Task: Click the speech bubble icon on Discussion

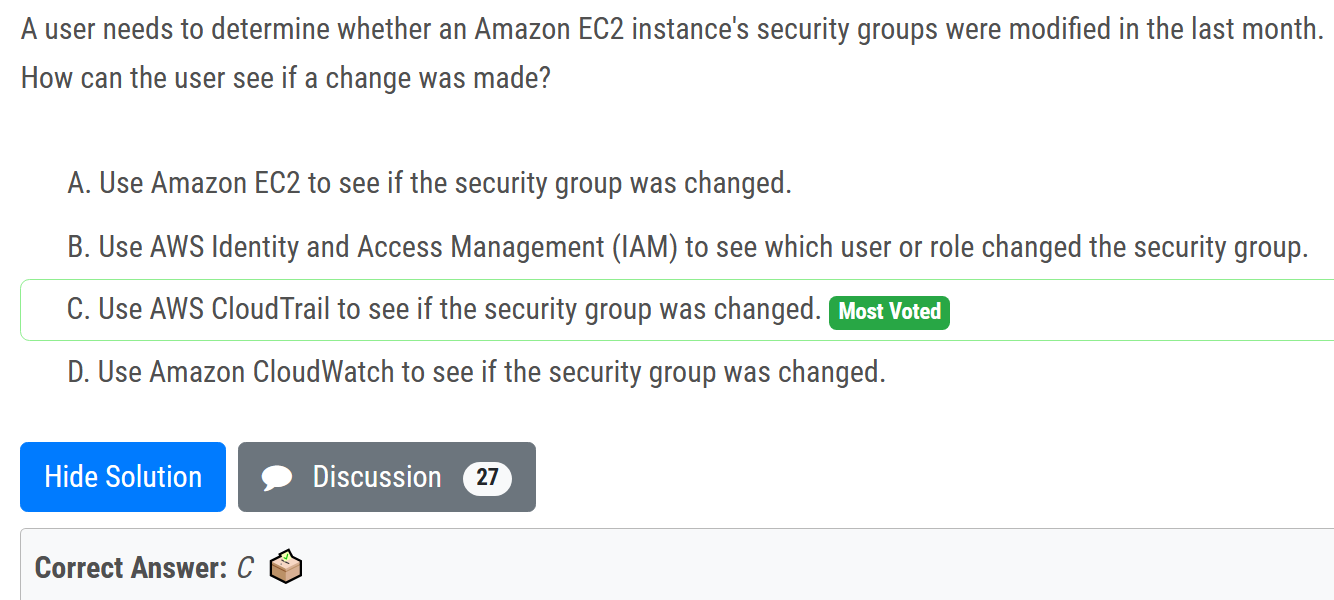Action: [277, 478]
